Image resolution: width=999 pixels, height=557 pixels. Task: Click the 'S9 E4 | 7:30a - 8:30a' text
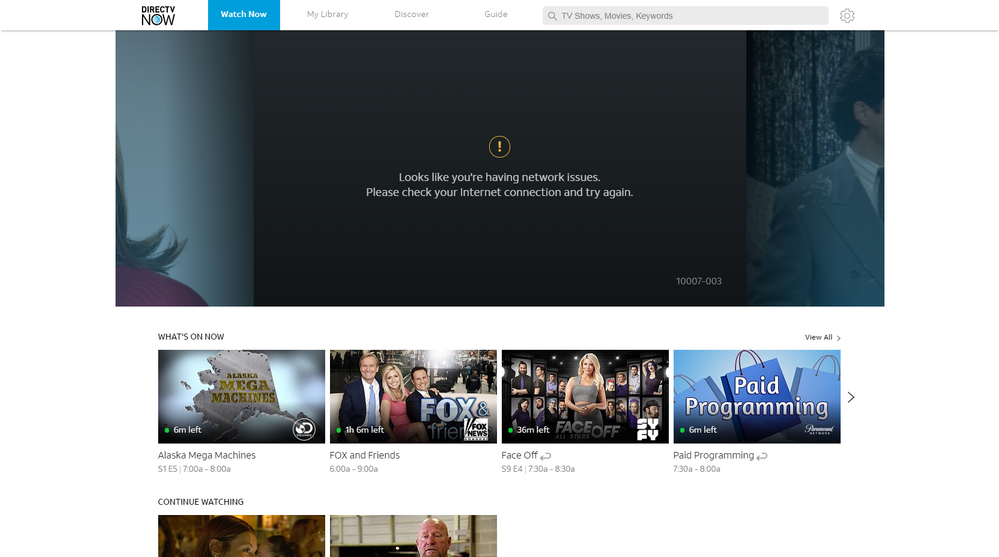click(x=538, y=469)
